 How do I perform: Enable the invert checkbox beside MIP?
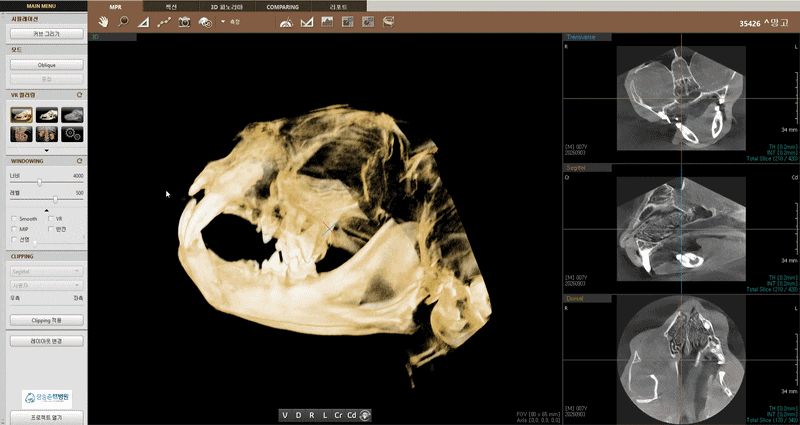point(51,229)
